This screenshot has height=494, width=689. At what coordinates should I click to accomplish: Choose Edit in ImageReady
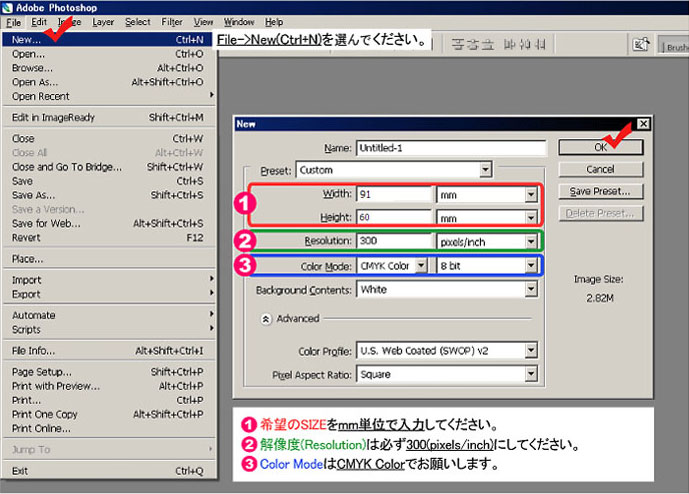pyautogui.click(x=108, y=117)
